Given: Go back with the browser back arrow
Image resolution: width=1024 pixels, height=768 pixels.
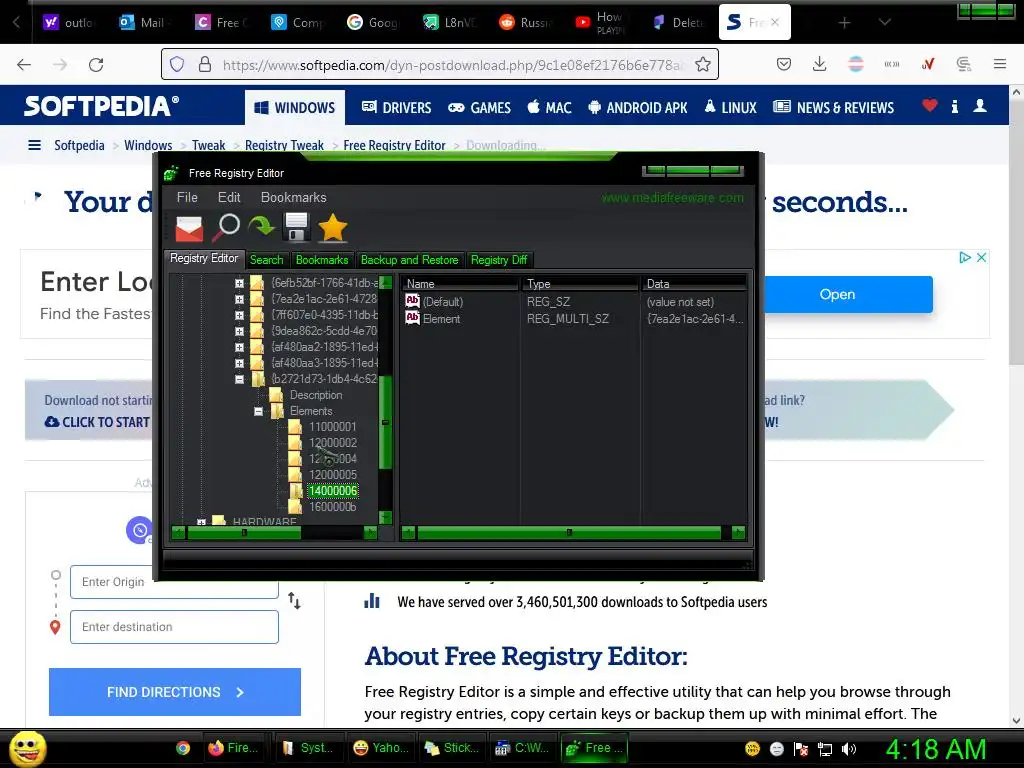Looking at the screenshot, I should (x=24, y=65).
